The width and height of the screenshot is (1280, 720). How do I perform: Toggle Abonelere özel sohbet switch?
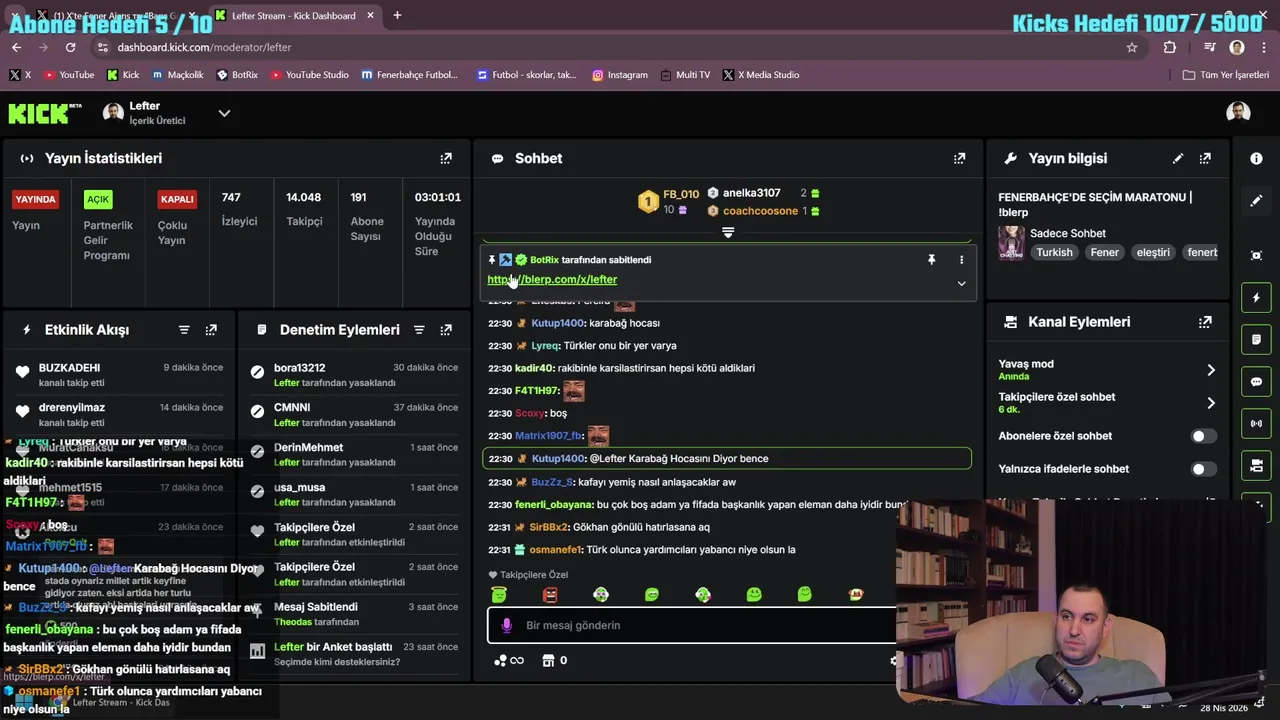(1204, 436)
